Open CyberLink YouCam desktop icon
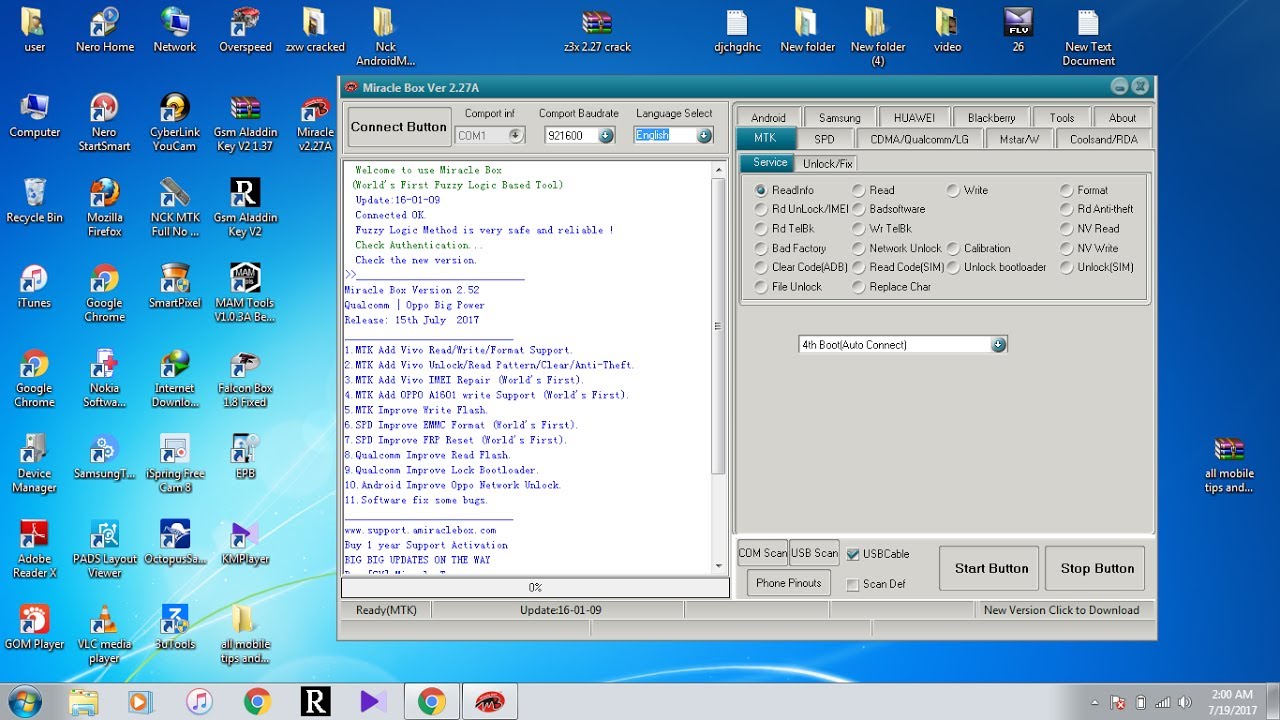Image resolution: width=1280 pixels, height=720 pixels. pos(174,123)
